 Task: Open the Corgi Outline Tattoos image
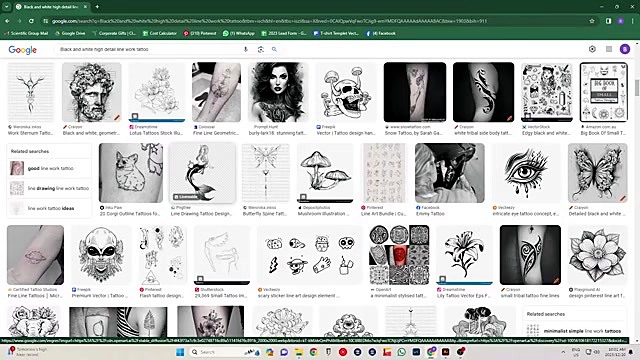[131, 173]
